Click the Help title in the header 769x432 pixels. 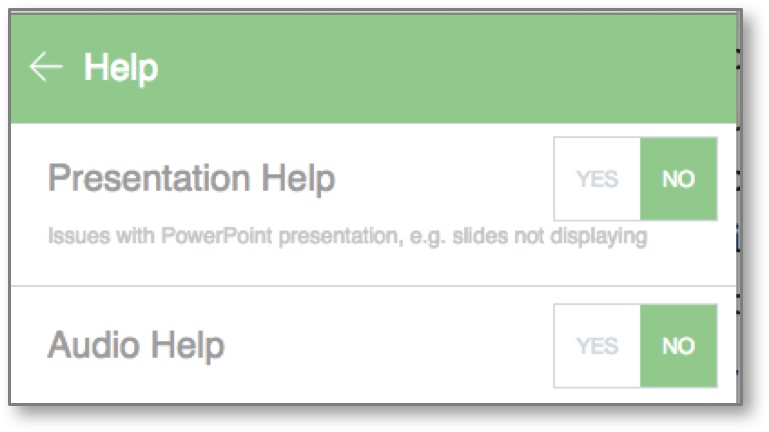tap(121, 68)
